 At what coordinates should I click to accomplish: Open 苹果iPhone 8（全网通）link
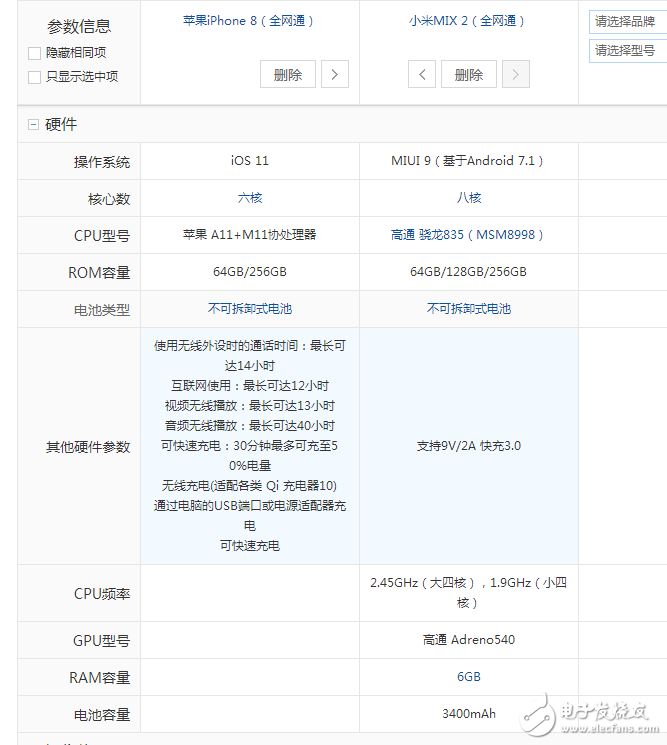(x=248, y=21)
